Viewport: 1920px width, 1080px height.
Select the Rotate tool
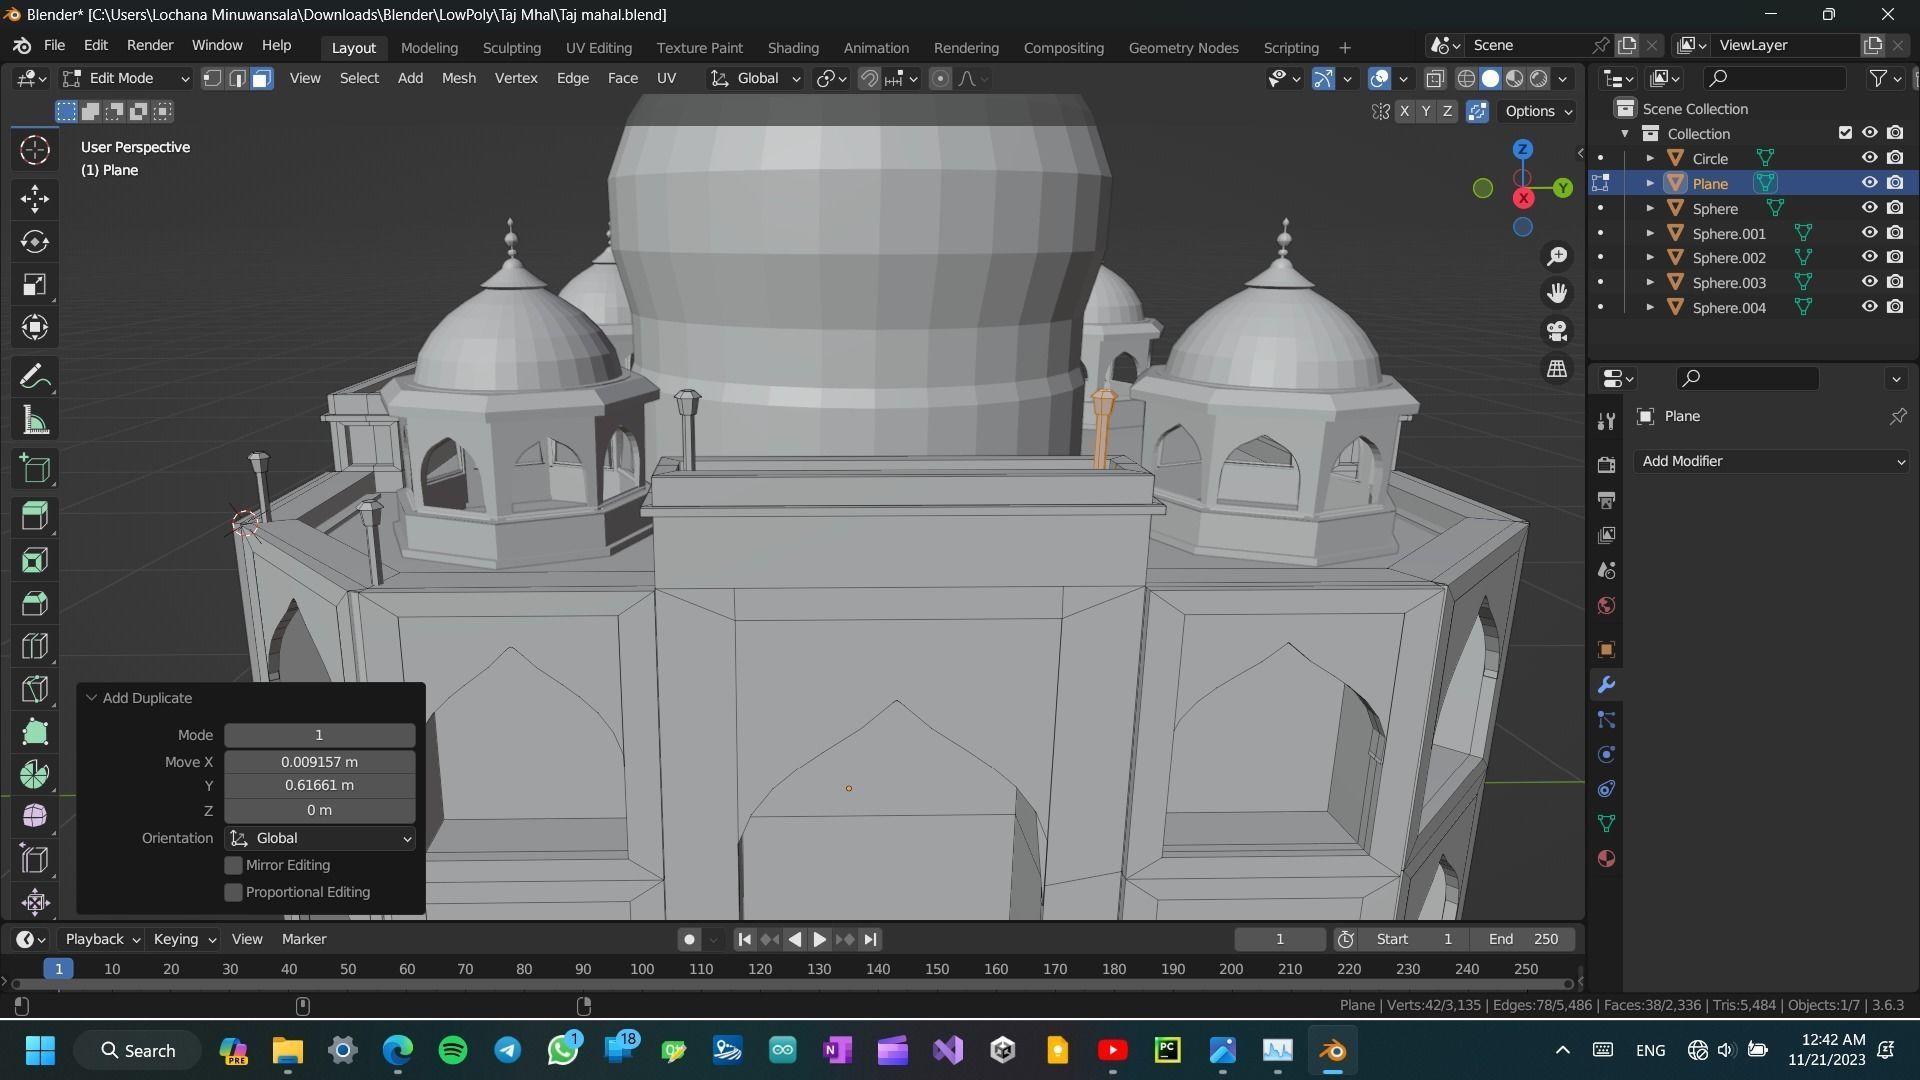35,241
